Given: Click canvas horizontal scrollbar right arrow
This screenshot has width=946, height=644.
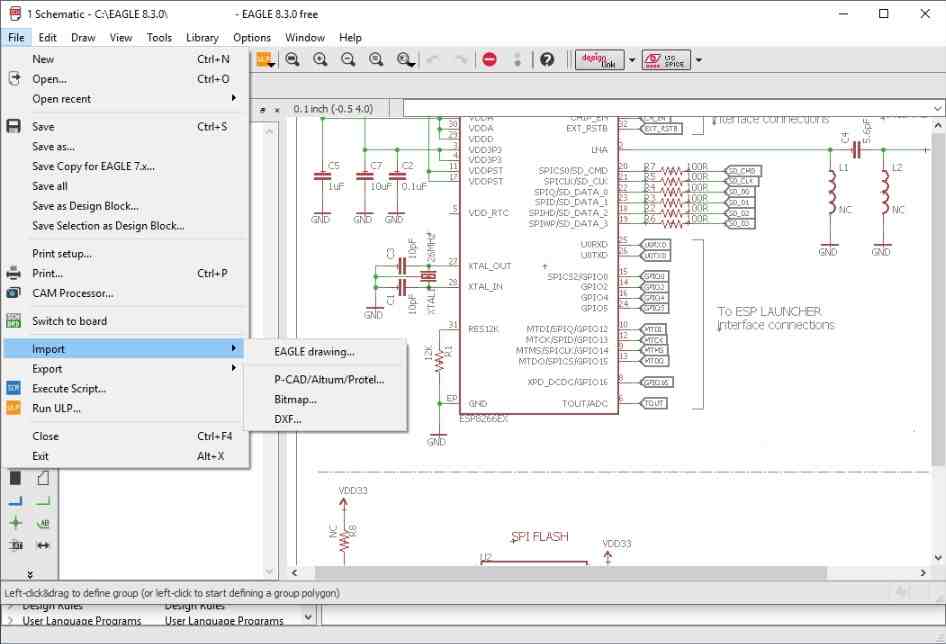Looking at the screenshot, I should [x=922, y=572].
